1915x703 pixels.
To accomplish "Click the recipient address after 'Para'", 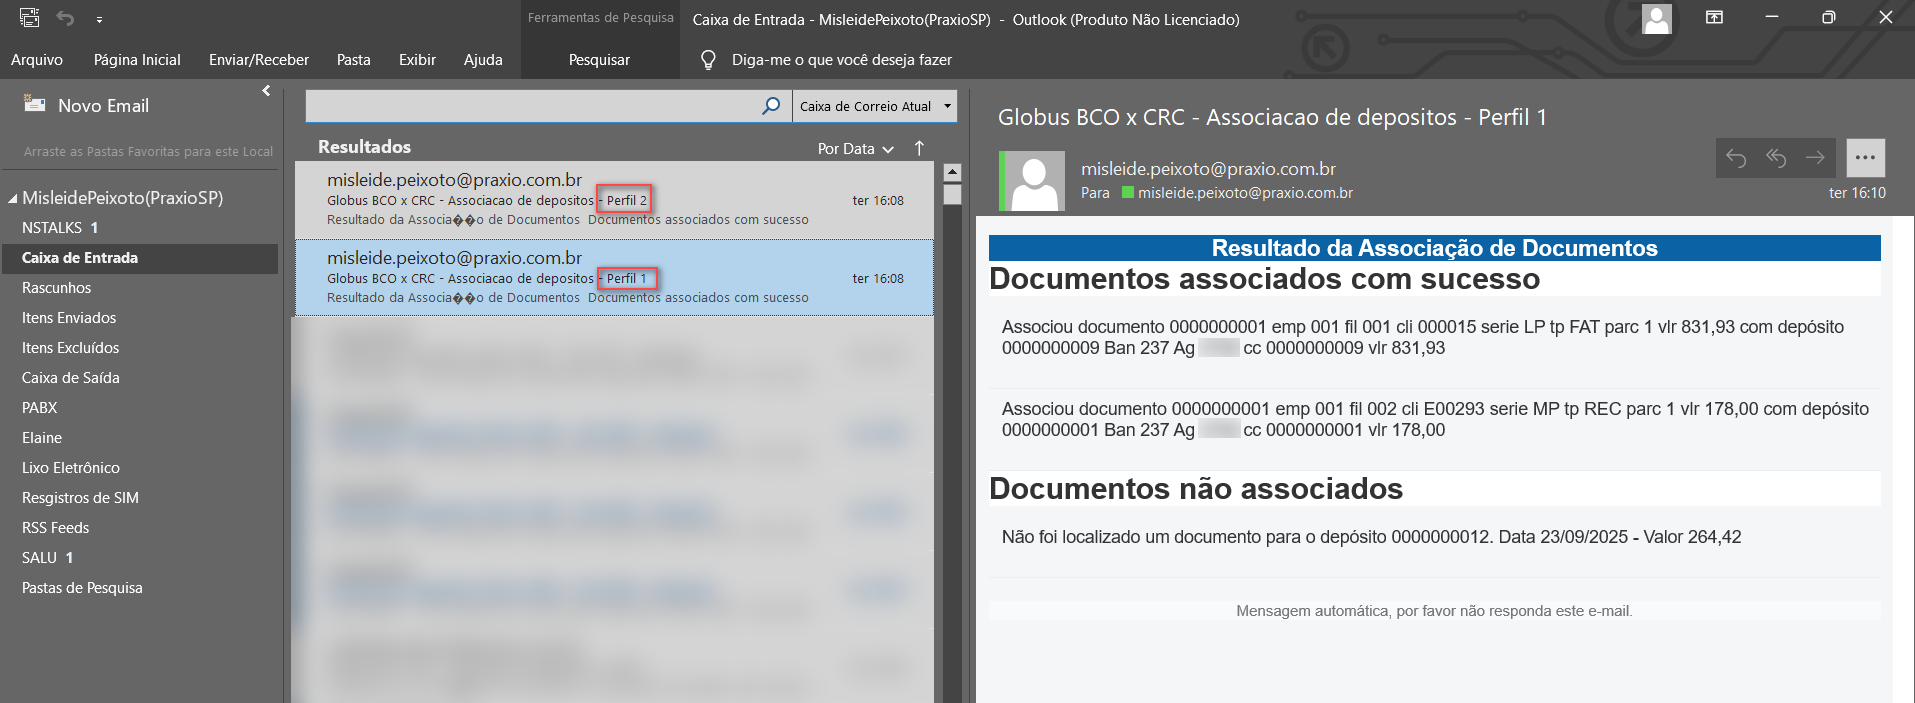I will (1245, 193).
